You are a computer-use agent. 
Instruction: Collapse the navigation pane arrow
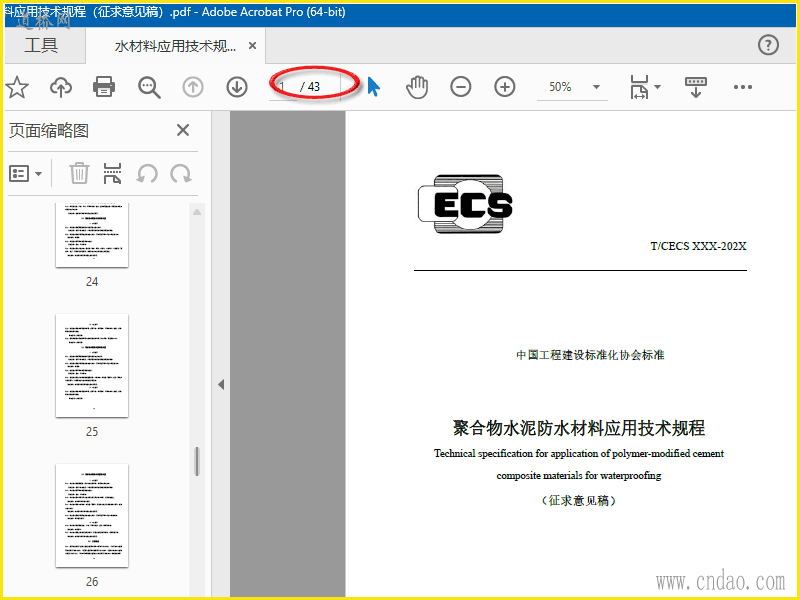[221, 384]
